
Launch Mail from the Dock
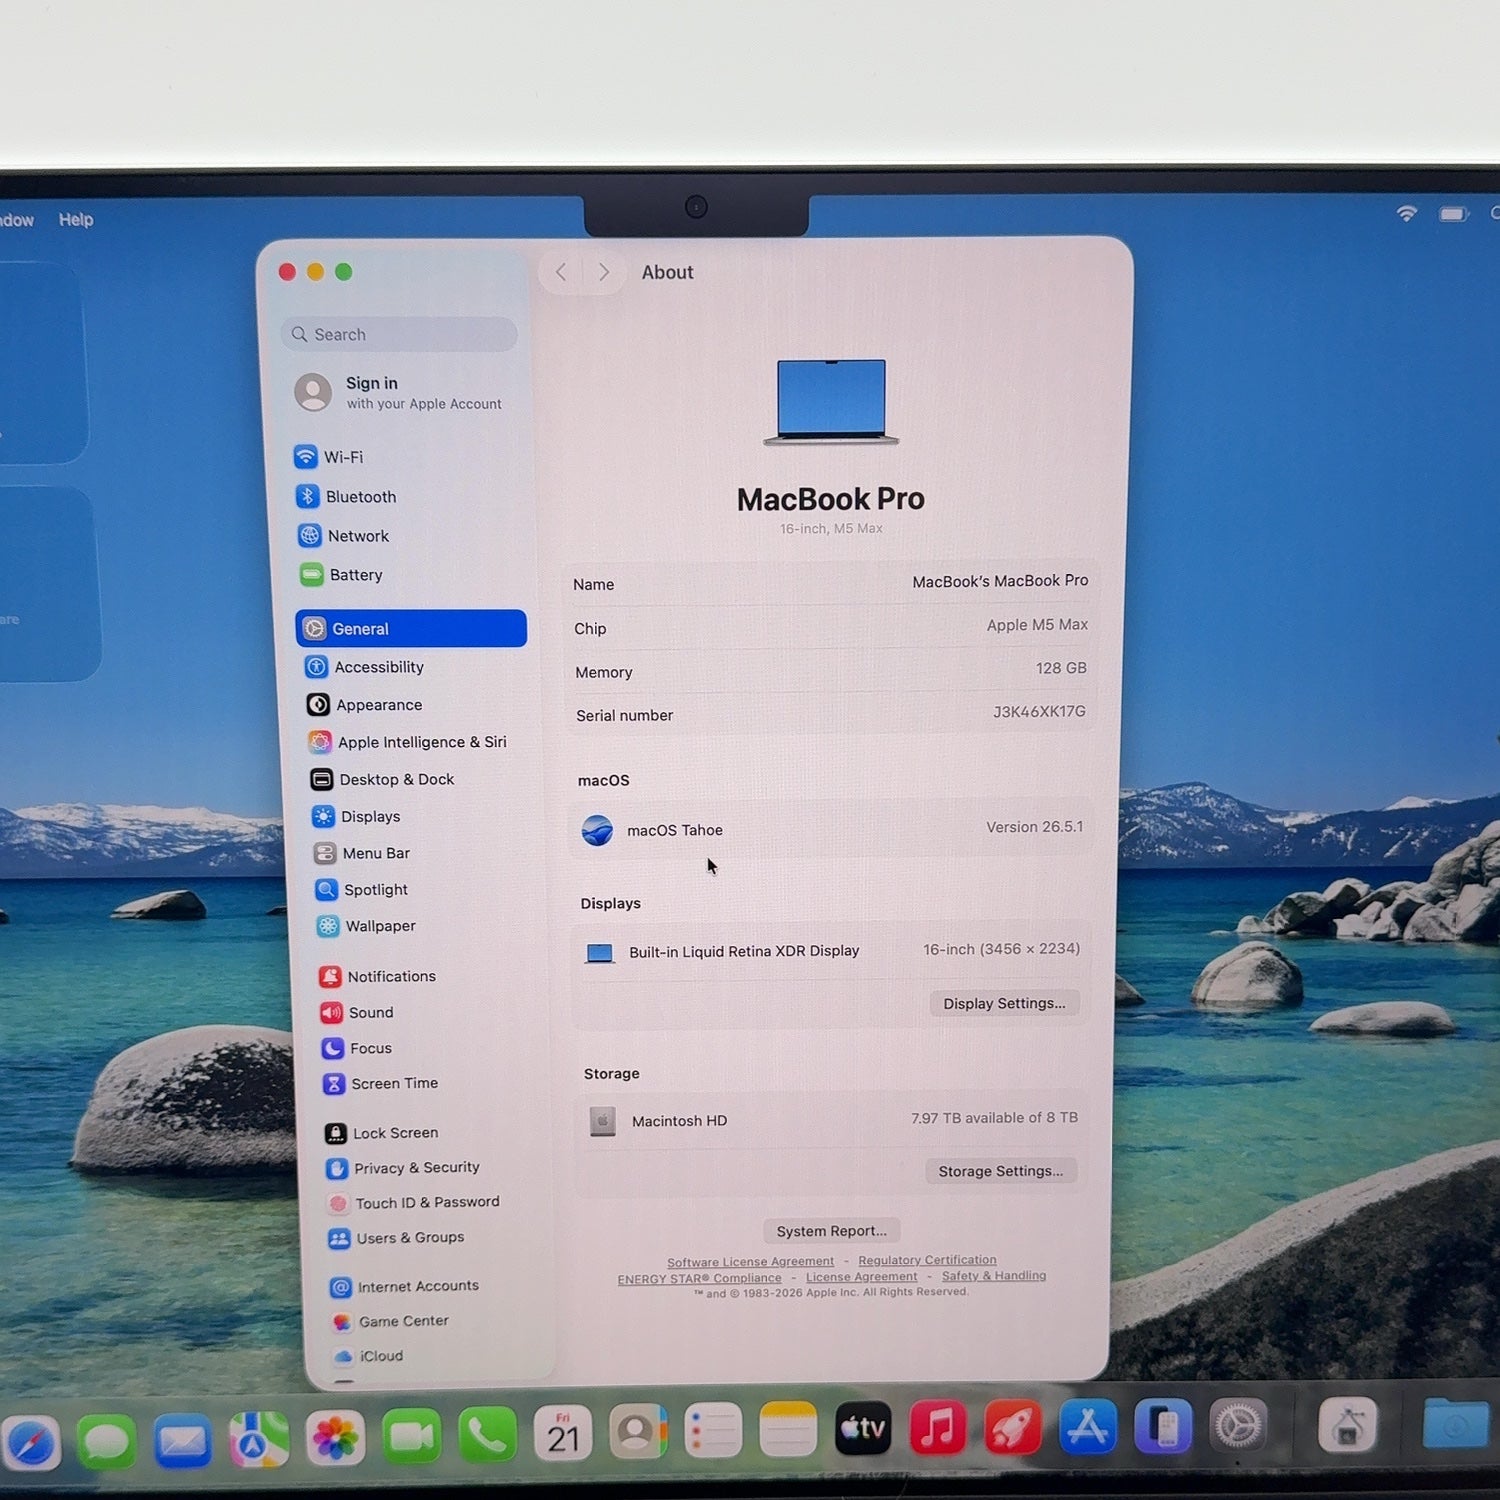coord(182,1440)
